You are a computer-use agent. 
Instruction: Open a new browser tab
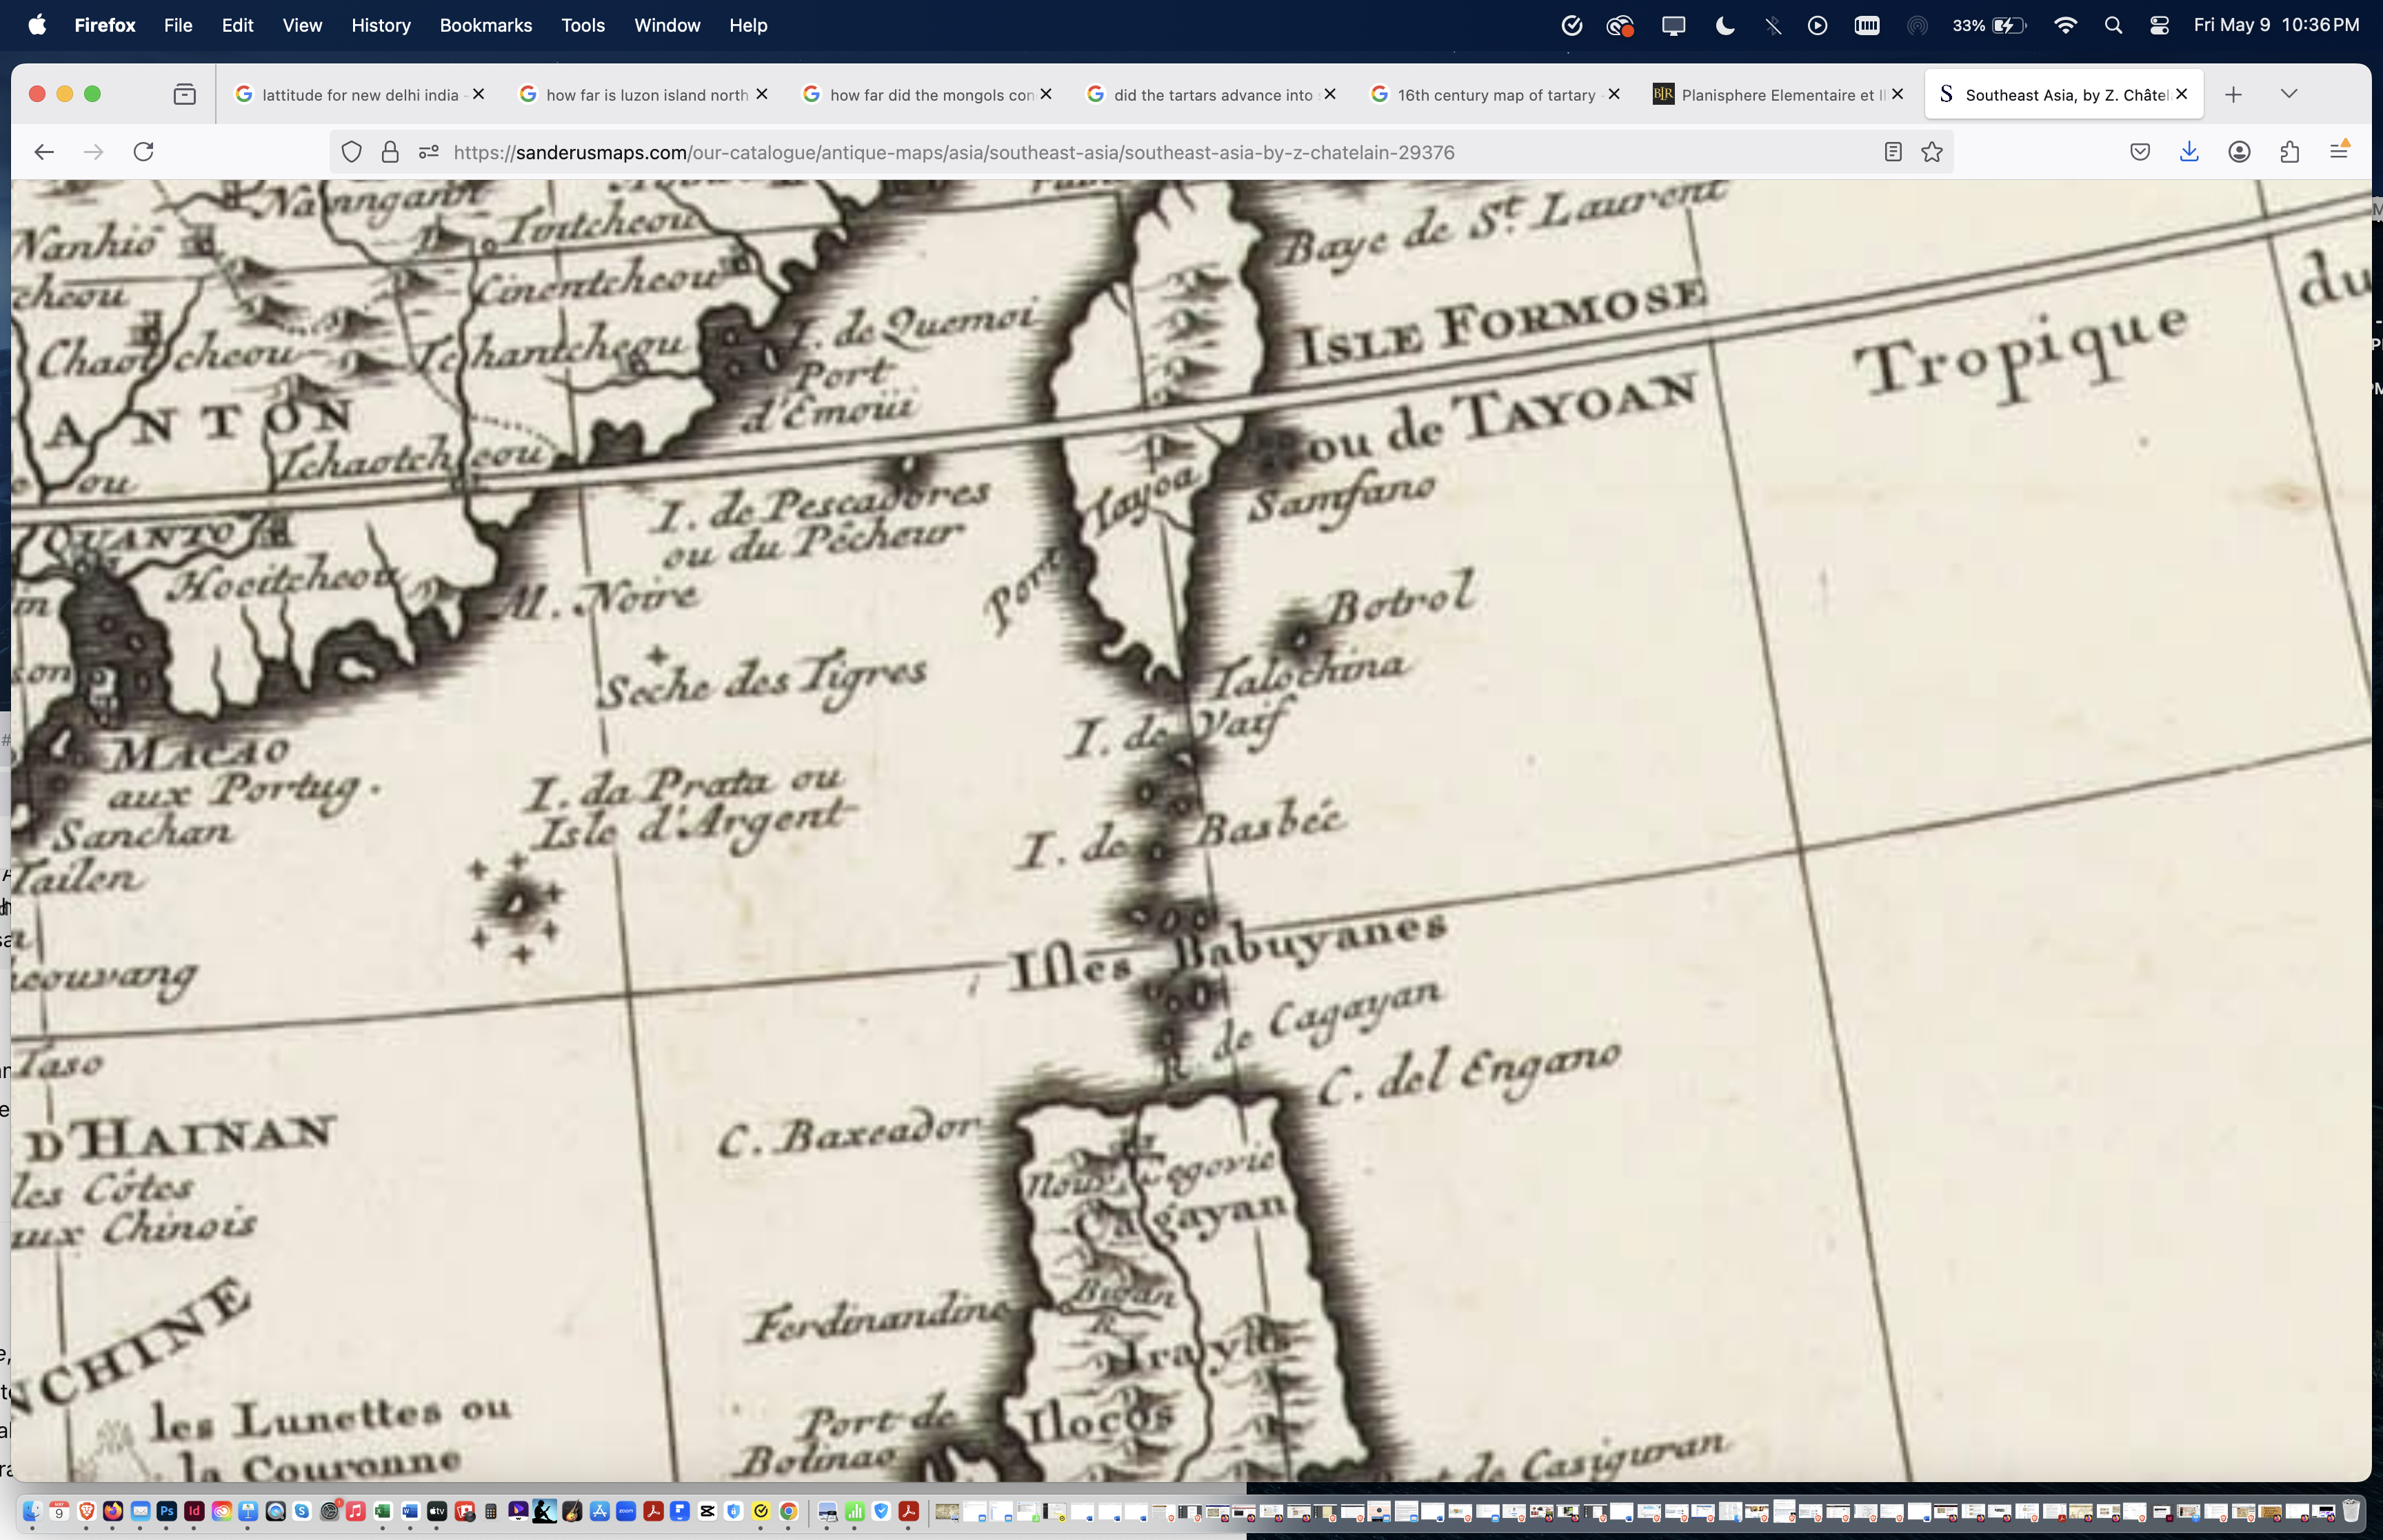tap(2233, 94)
